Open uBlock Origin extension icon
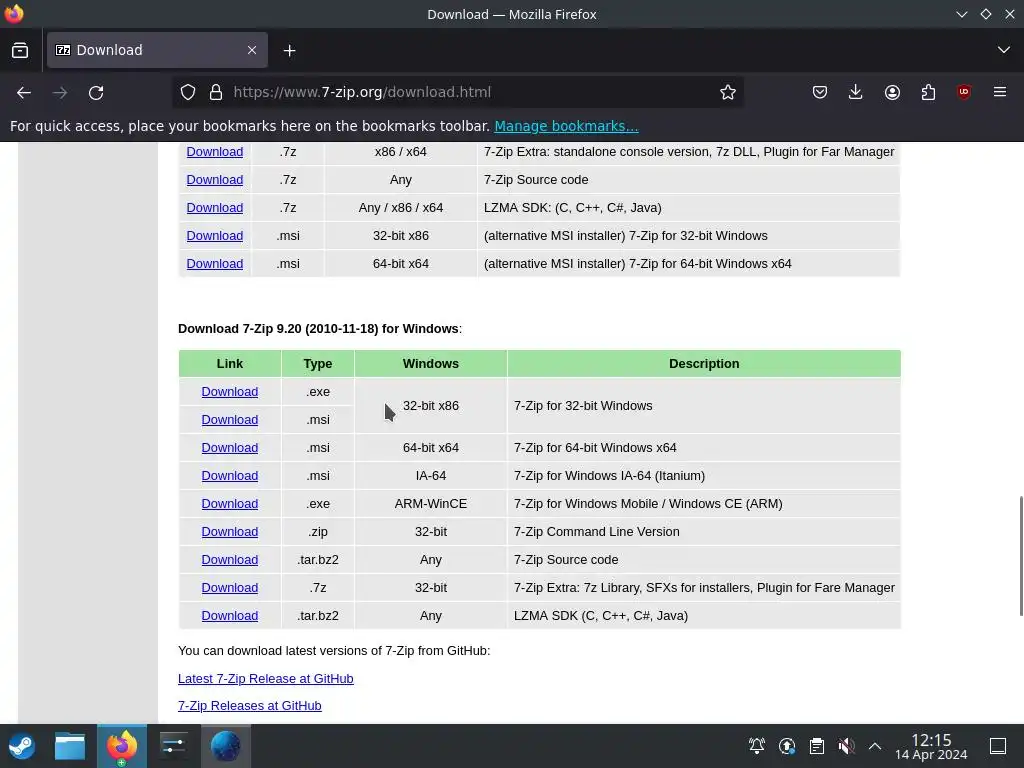The height and width of the screenshot is (768, 1024). [x=964, y=93]
